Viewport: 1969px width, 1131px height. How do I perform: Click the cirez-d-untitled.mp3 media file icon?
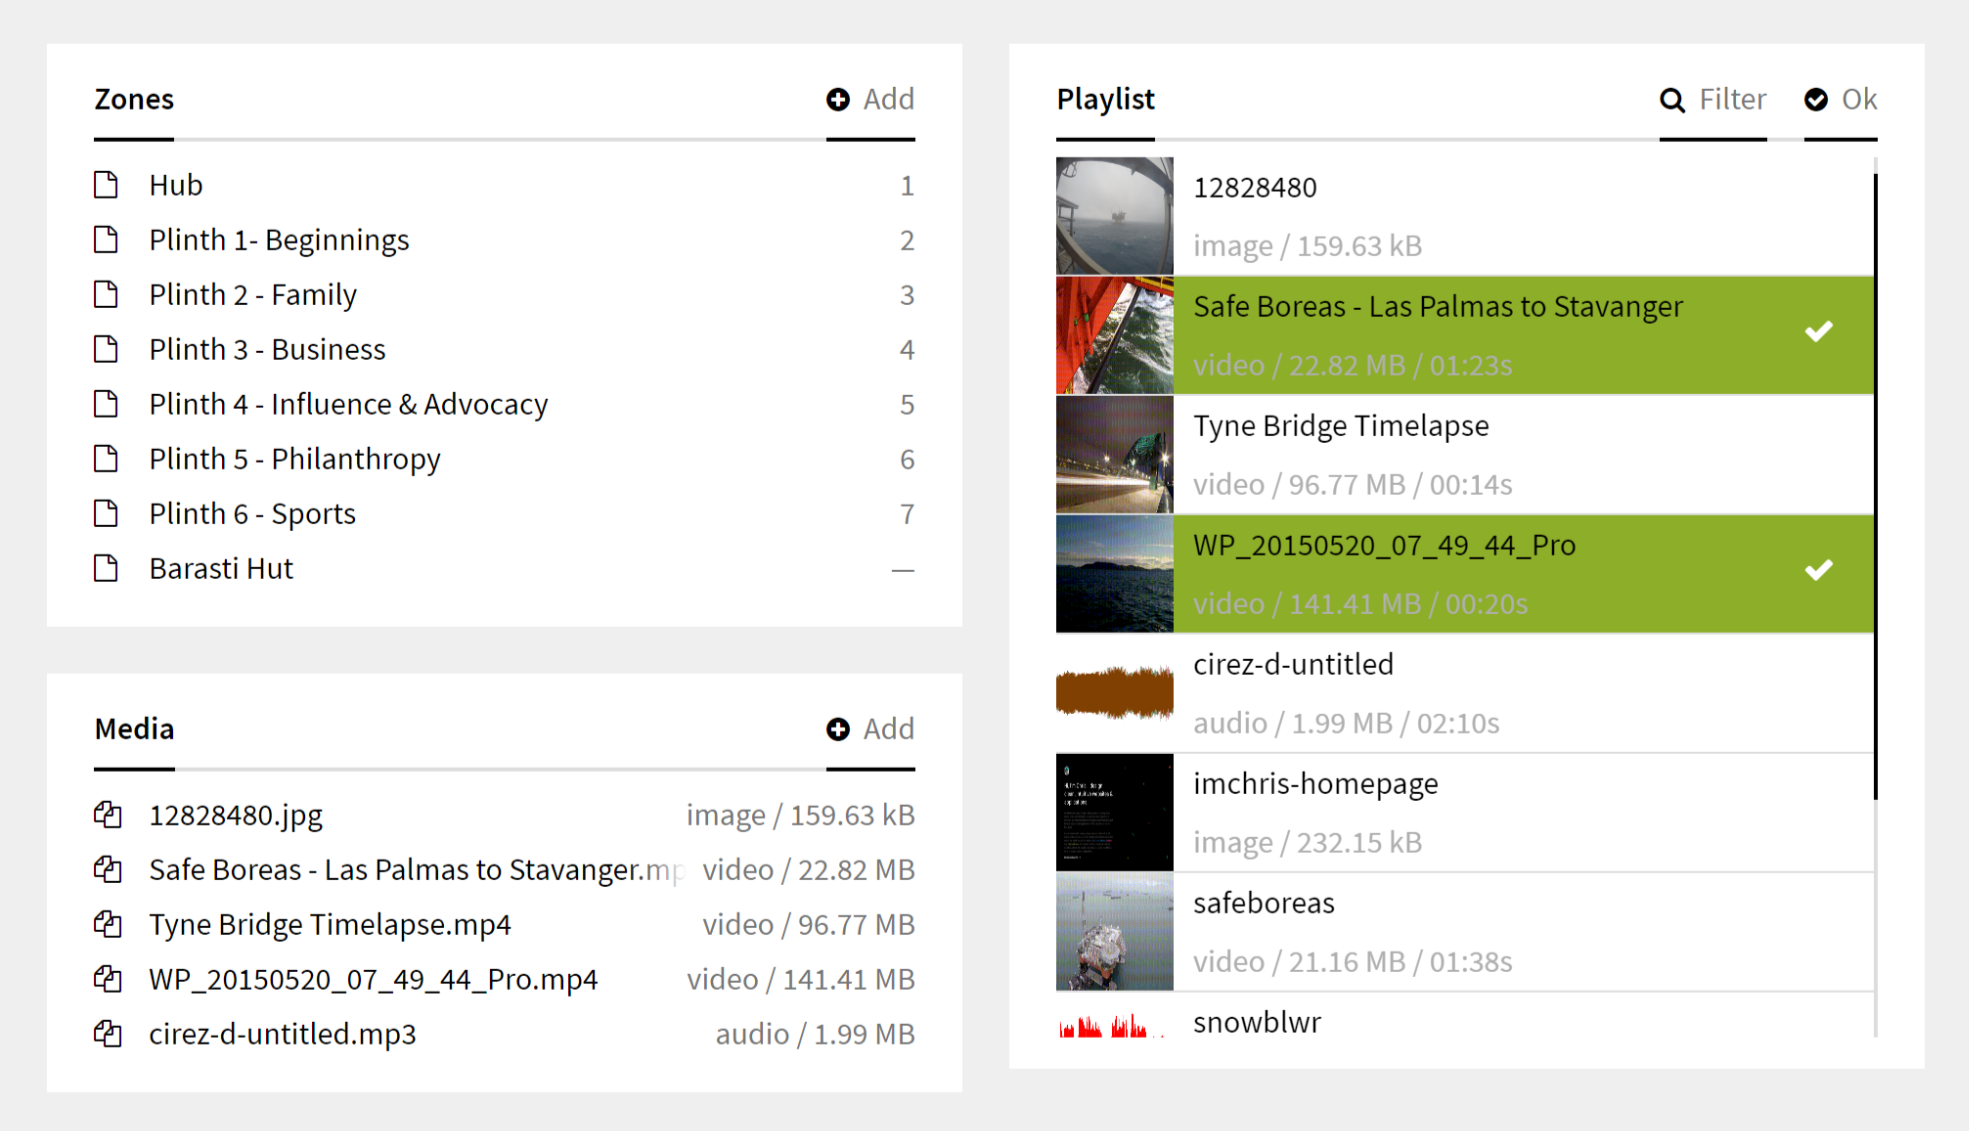coord(108,1033)
